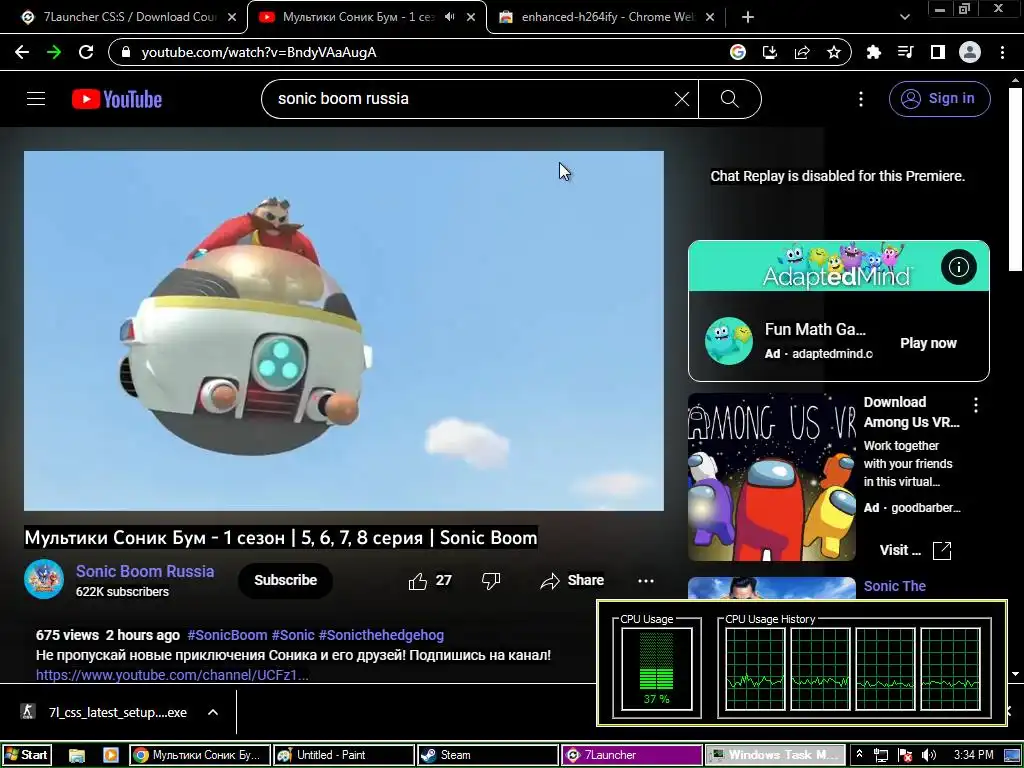The width and height of the screenshot is (1024, 768).
Task: Open Among Us VR ad options menu
Action: pyautogui.click(x=976, y=406)
